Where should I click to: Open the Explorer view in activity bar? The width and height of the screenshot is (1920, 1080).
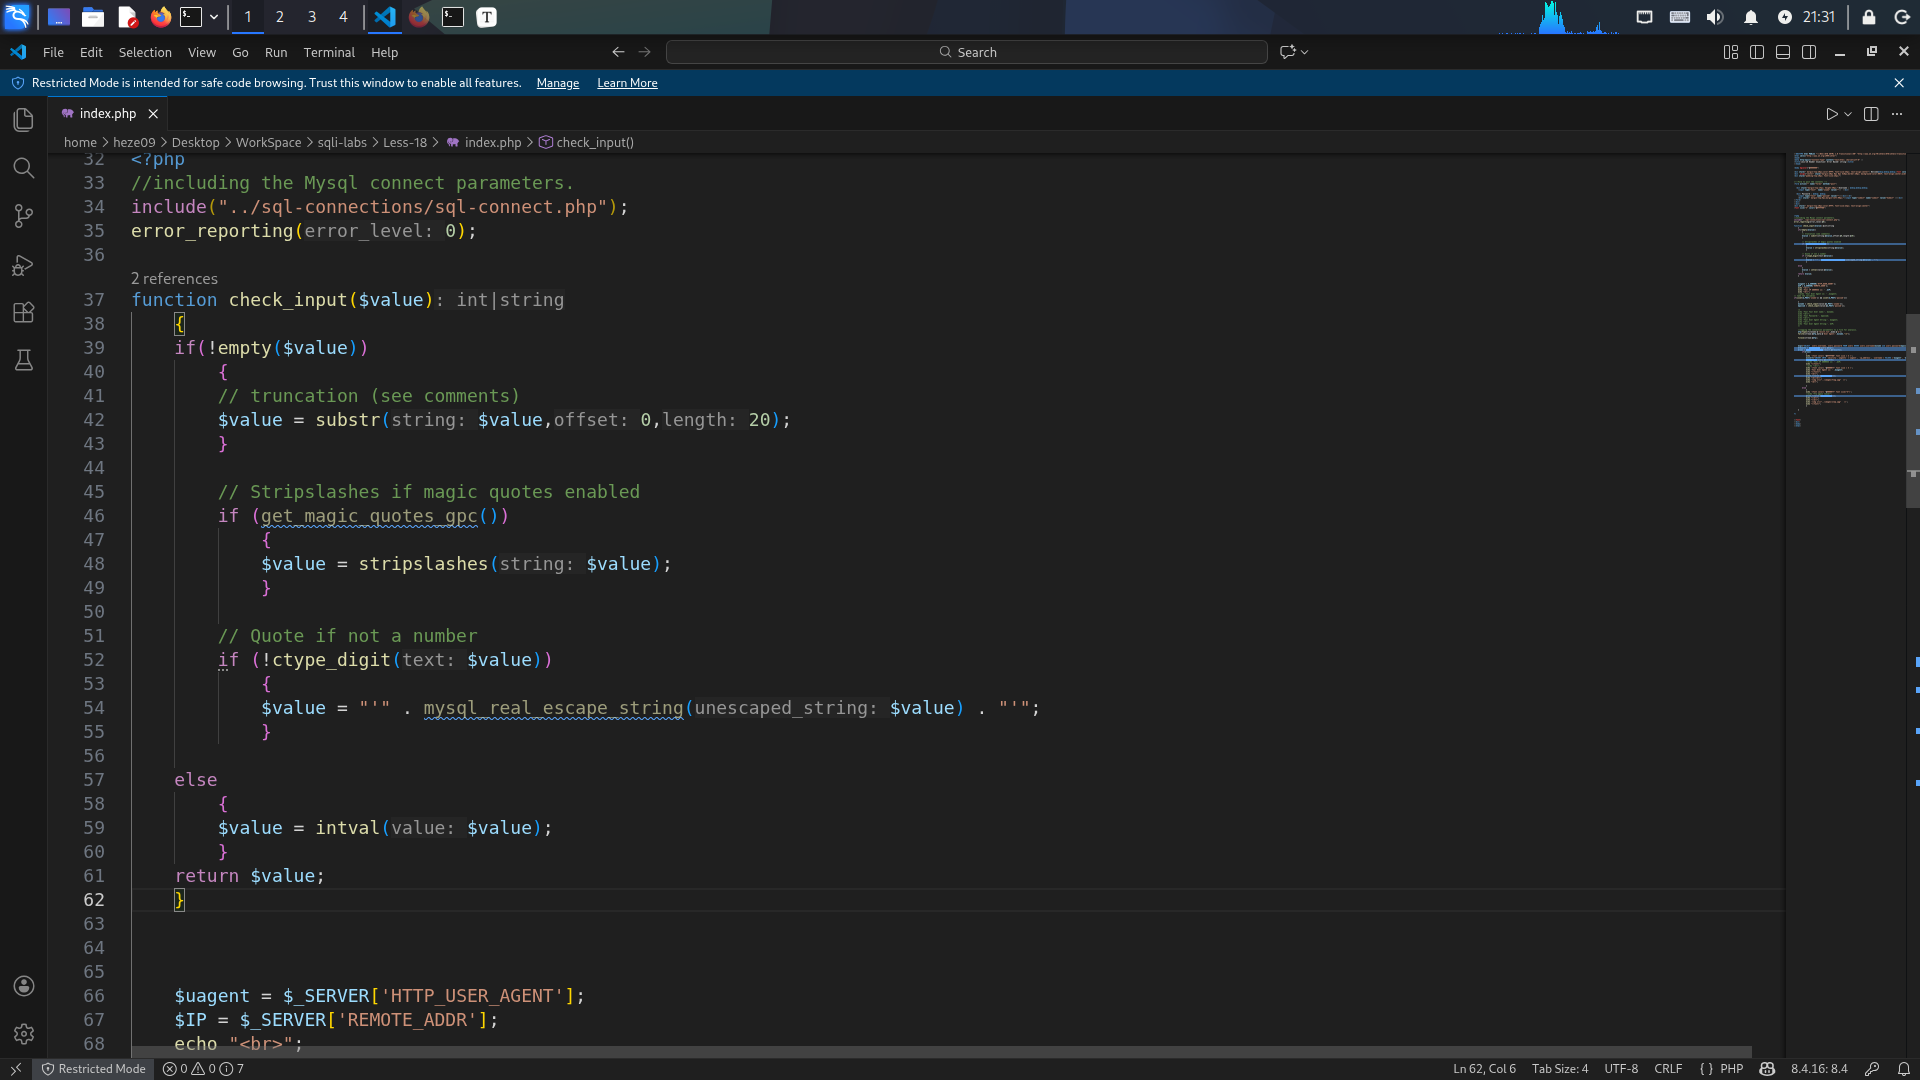point(24,120)
